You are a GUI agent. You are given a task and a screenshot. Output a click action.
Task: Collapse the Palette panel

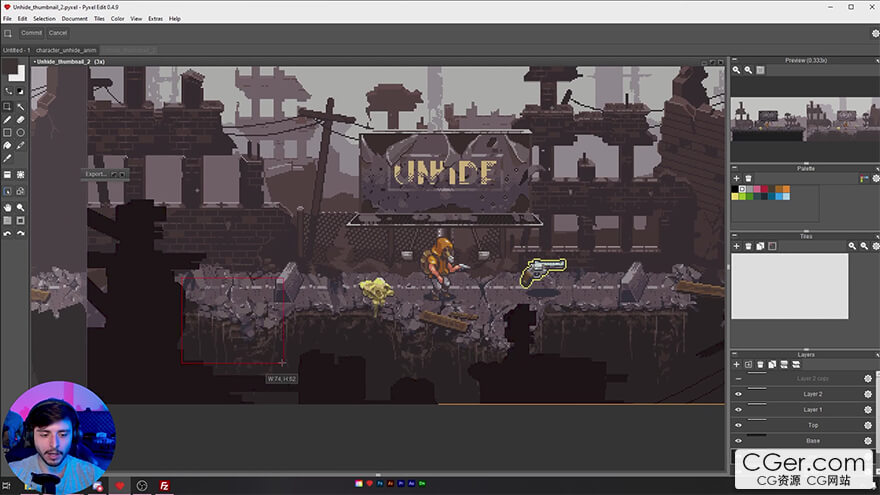pos(735,167)
